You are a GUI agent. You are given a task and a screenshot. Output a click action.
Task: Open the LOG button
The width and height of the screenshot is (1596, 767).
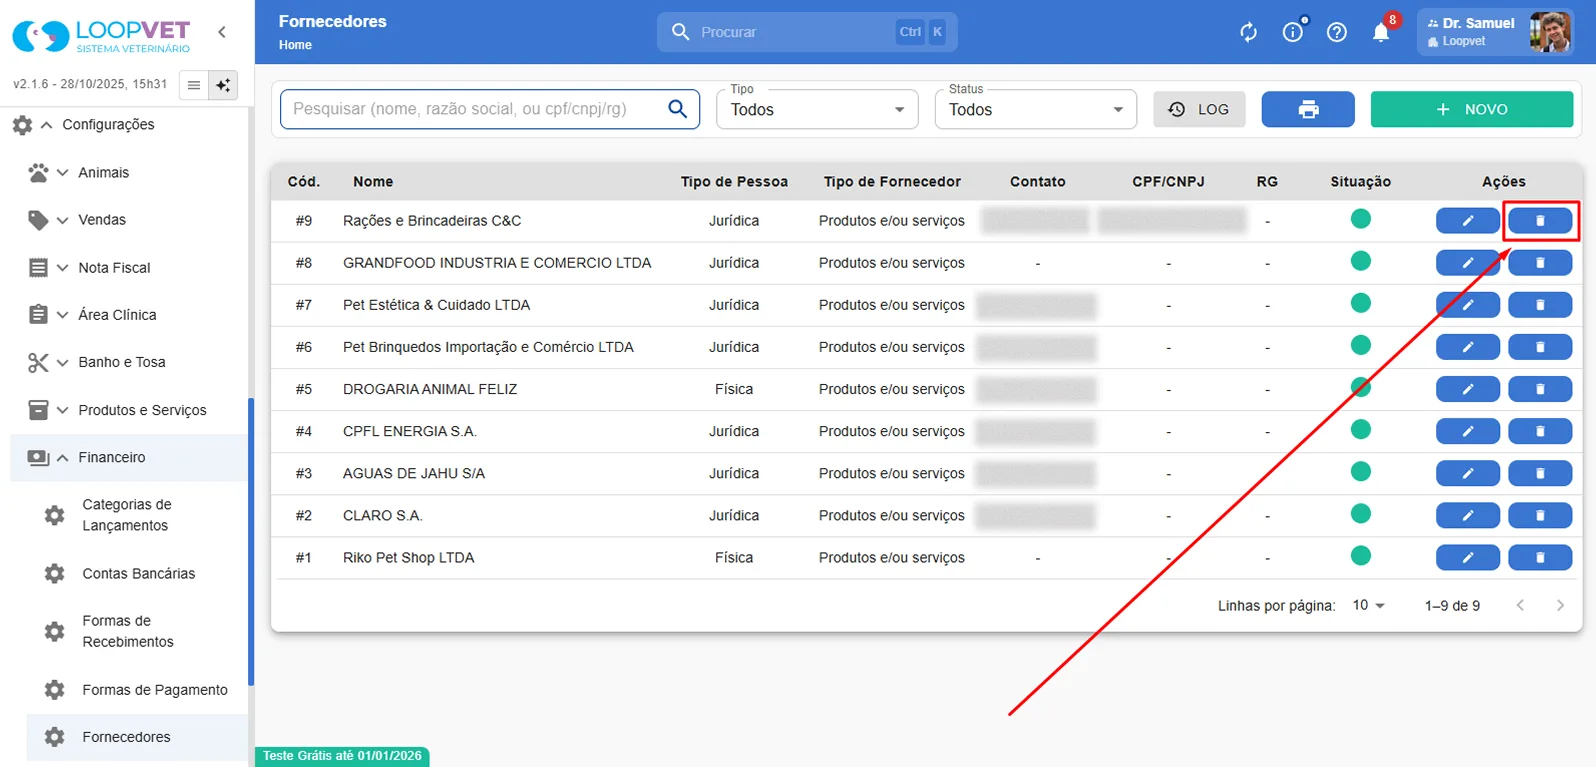1199,109
